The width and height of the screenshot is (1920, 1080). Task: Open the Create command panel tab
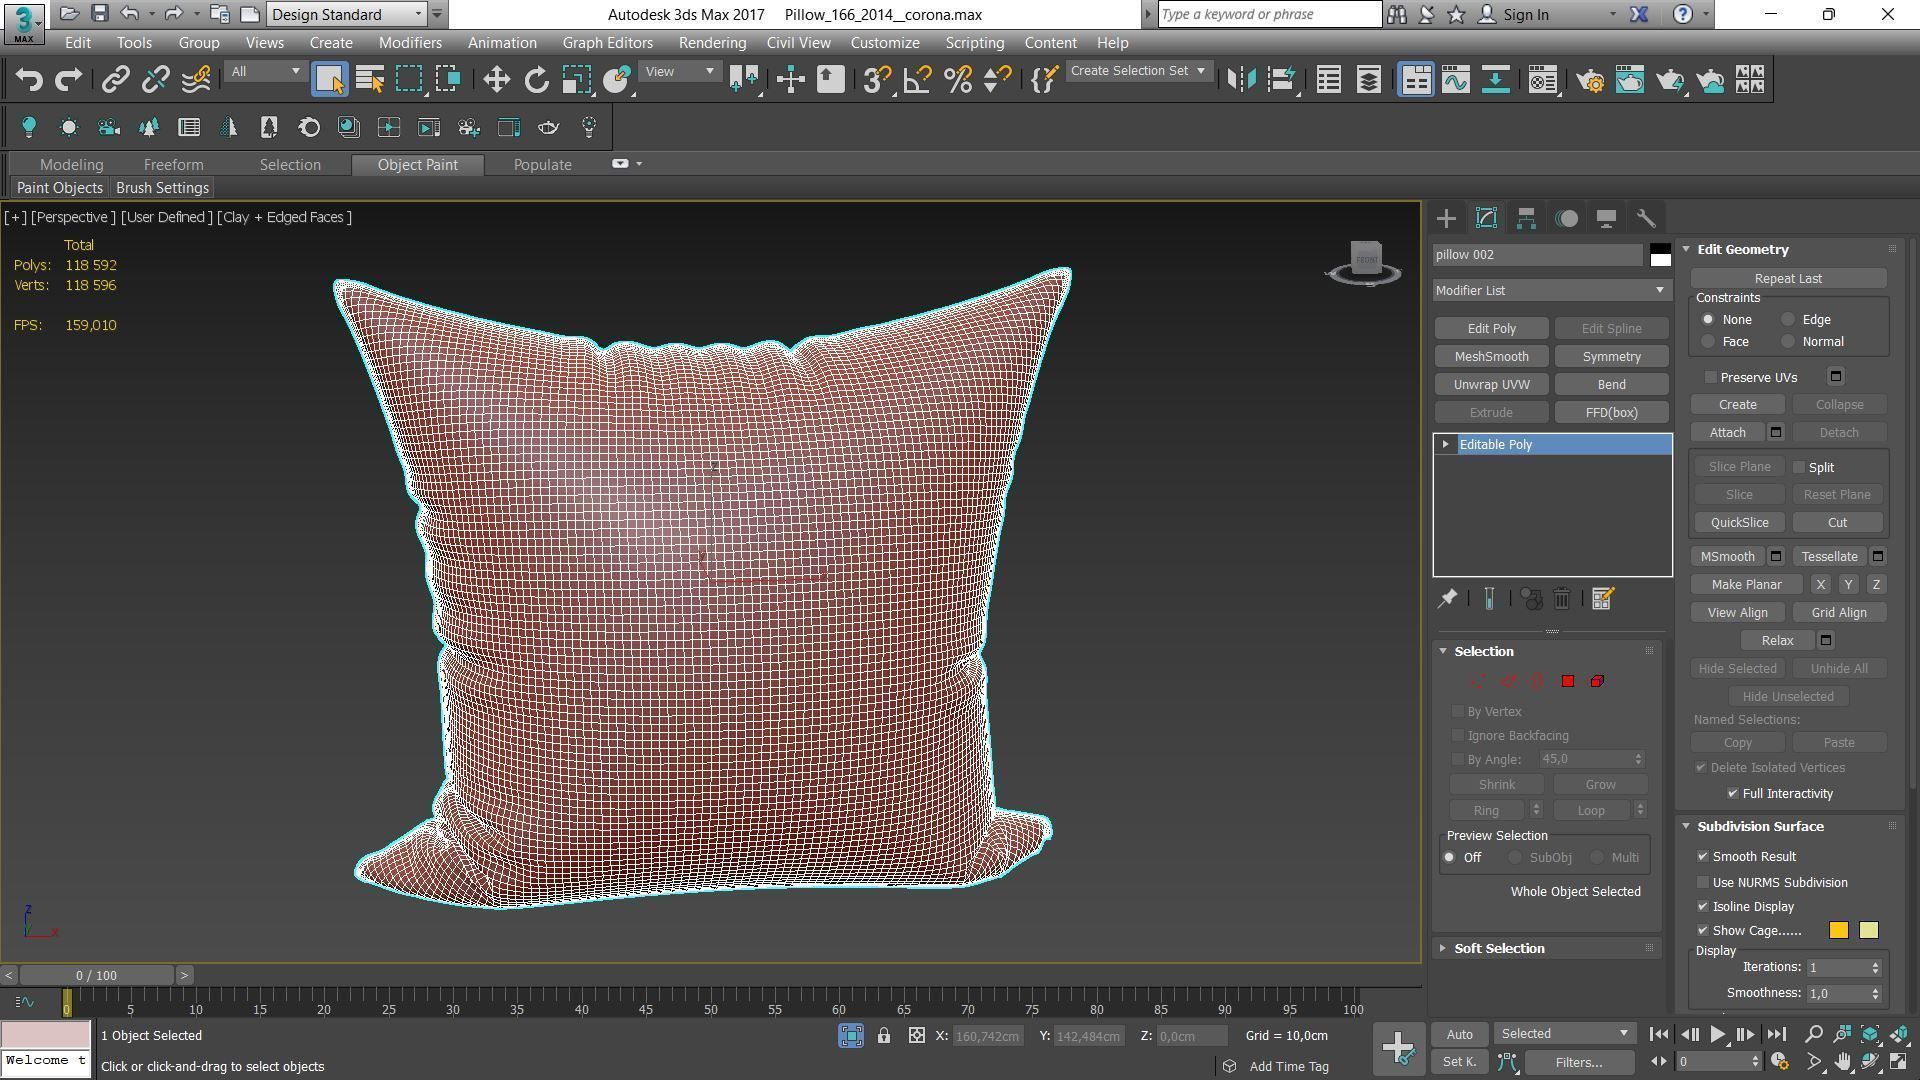pyautogui.click(x=1446, y=218)
